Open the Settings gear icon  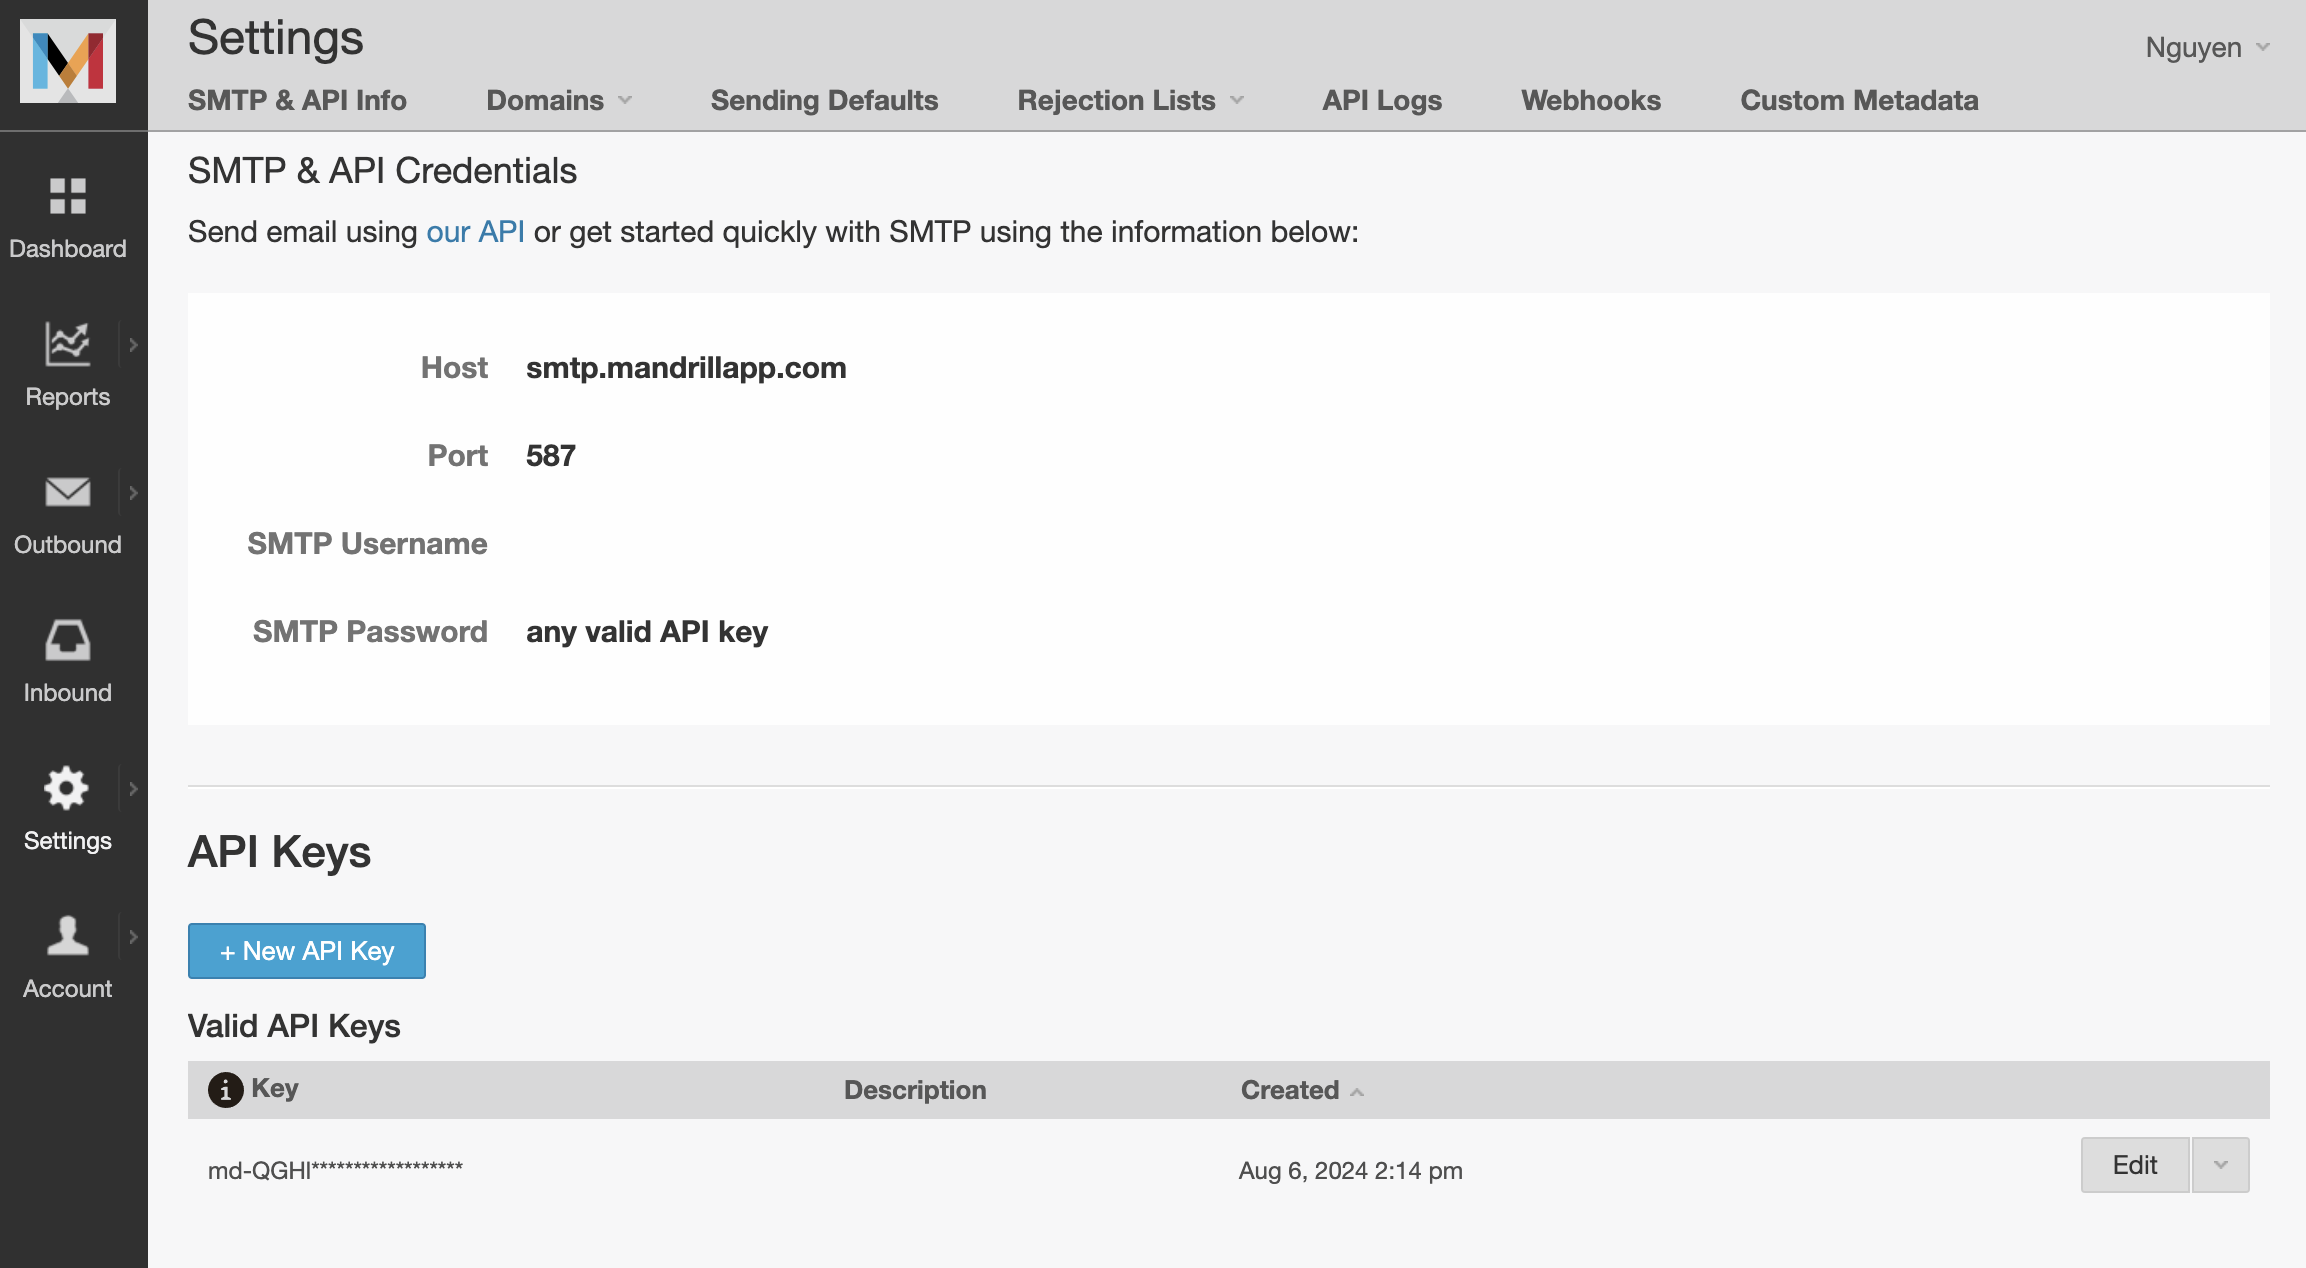(x=66, y=788)
